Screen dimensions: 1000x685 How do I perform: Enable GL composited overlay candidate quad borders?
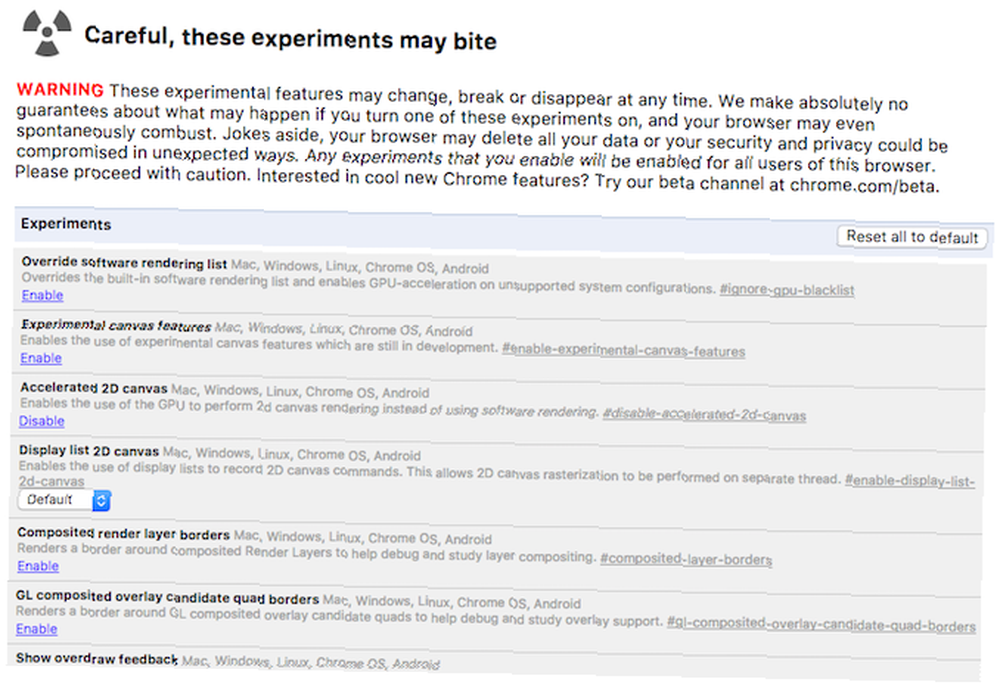(36, 629)
